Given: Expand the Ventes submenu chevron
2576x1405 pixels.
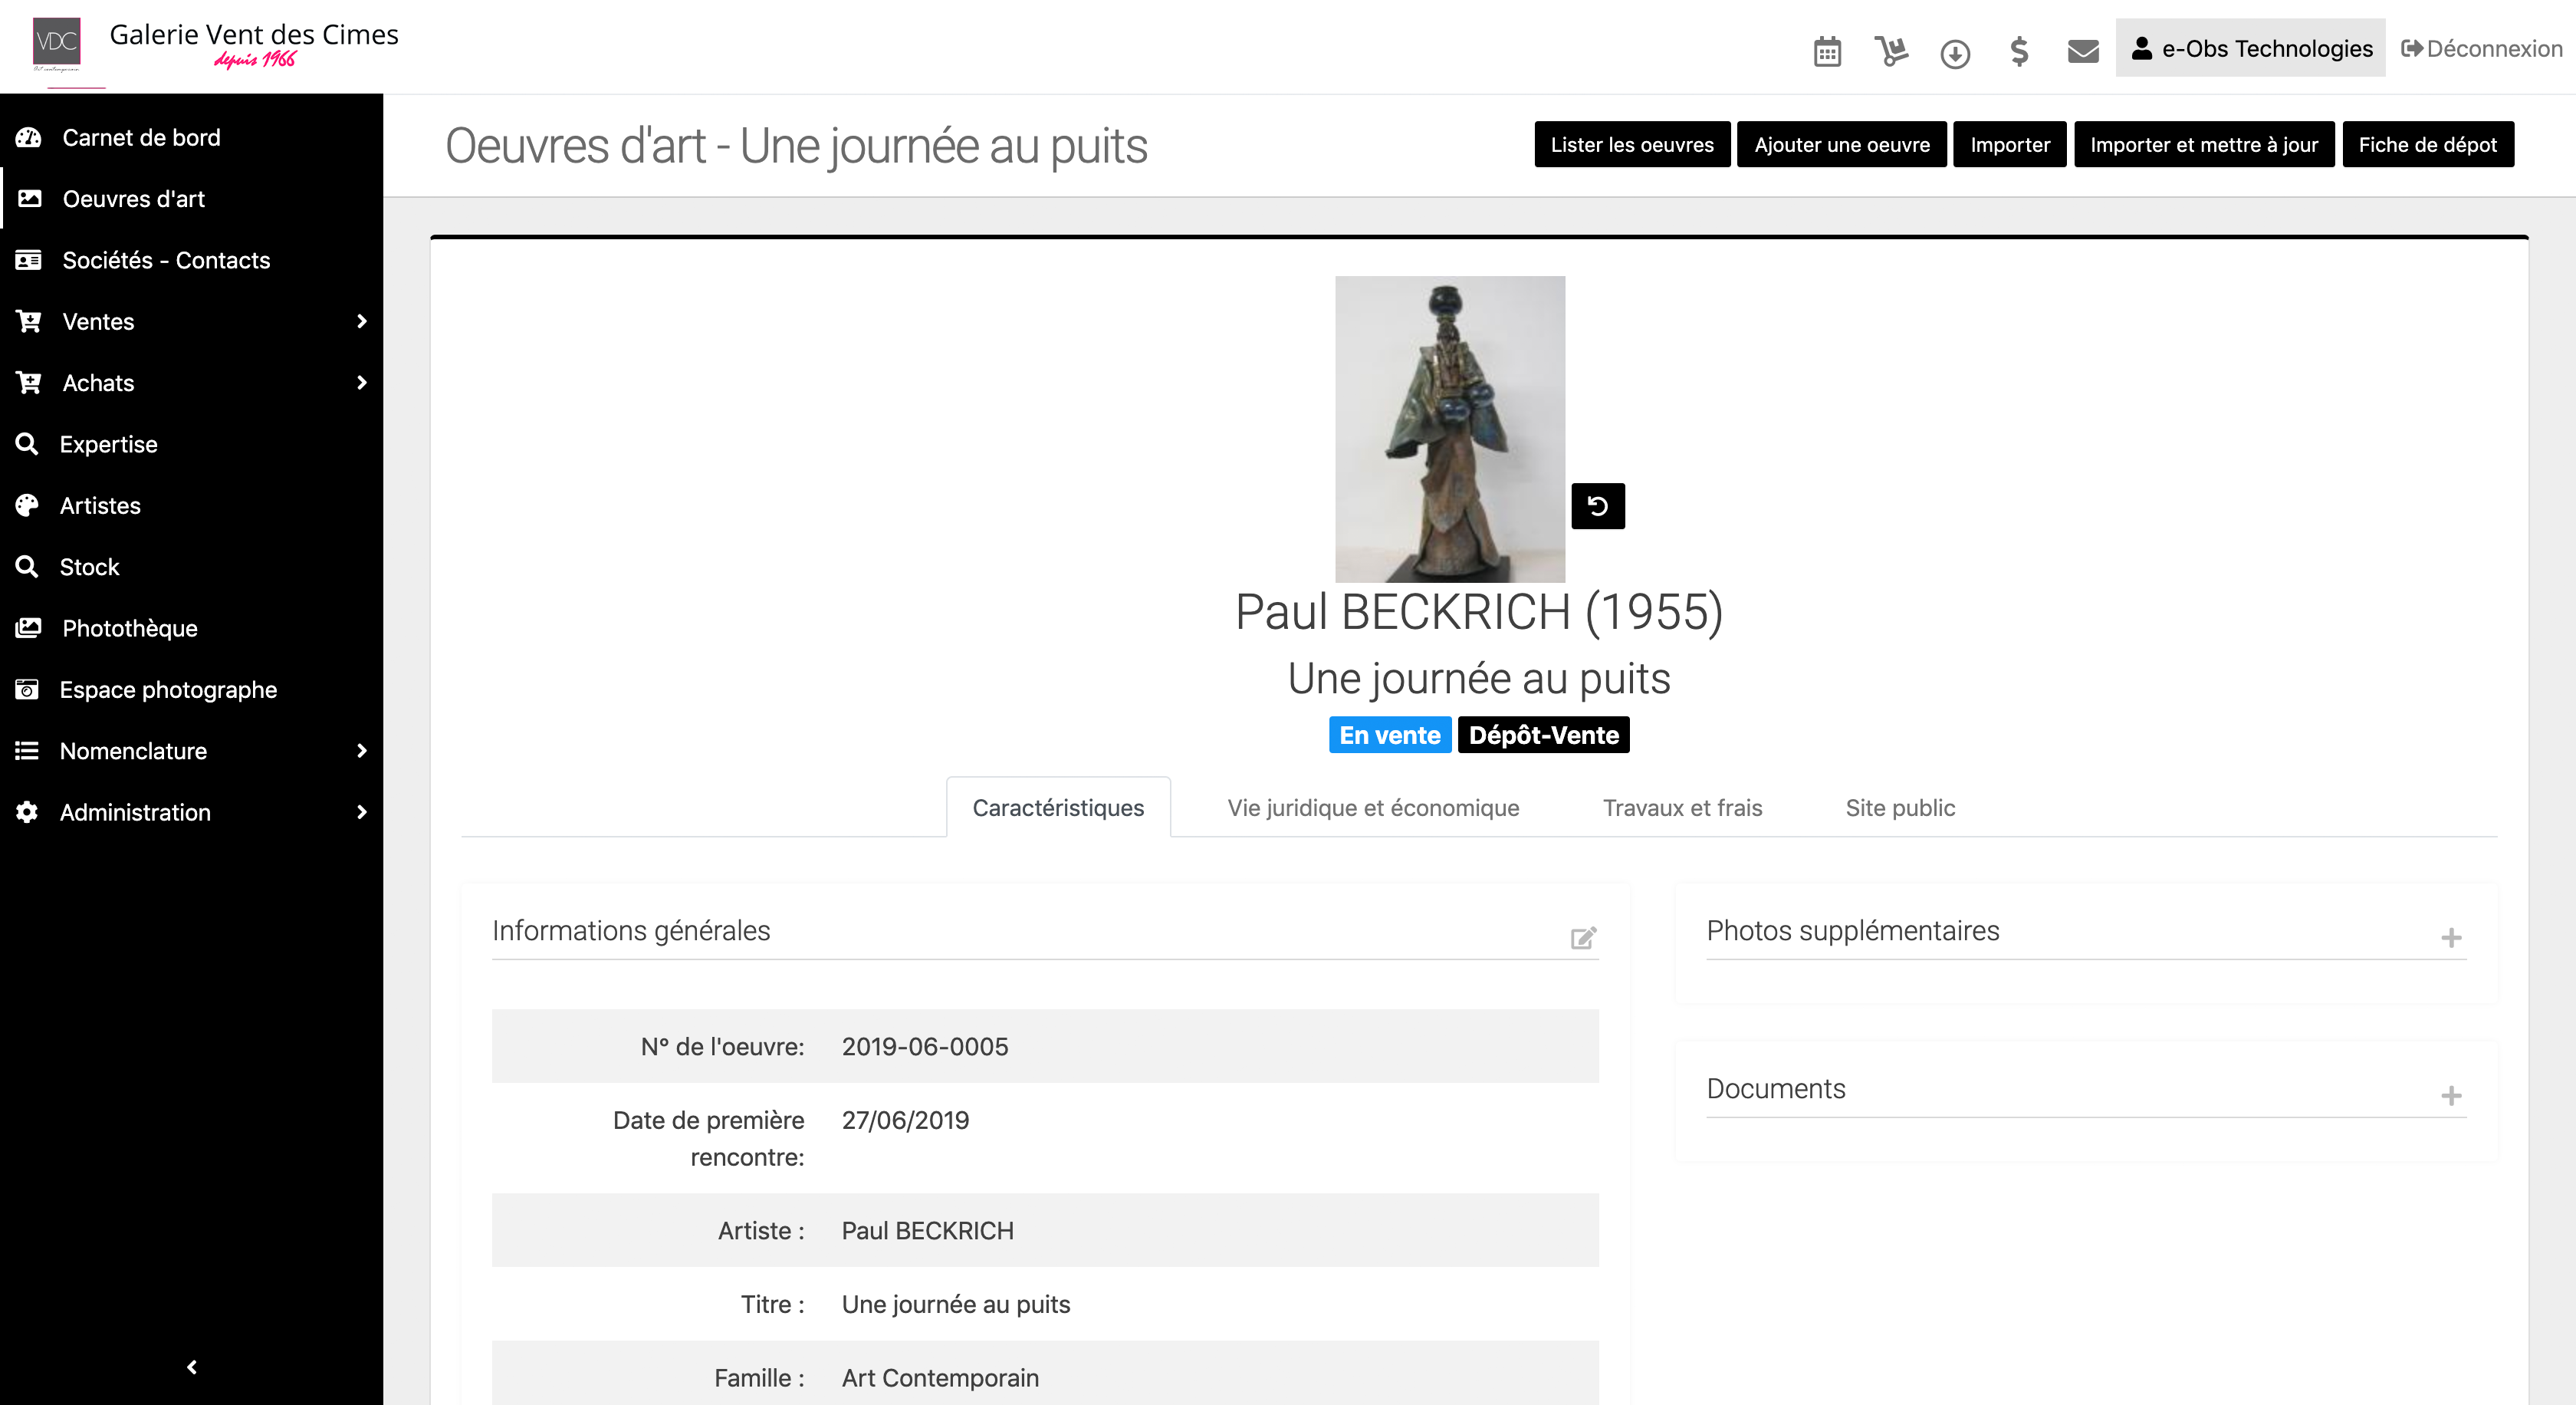Looking at the screenshot, I should point(362,321).
